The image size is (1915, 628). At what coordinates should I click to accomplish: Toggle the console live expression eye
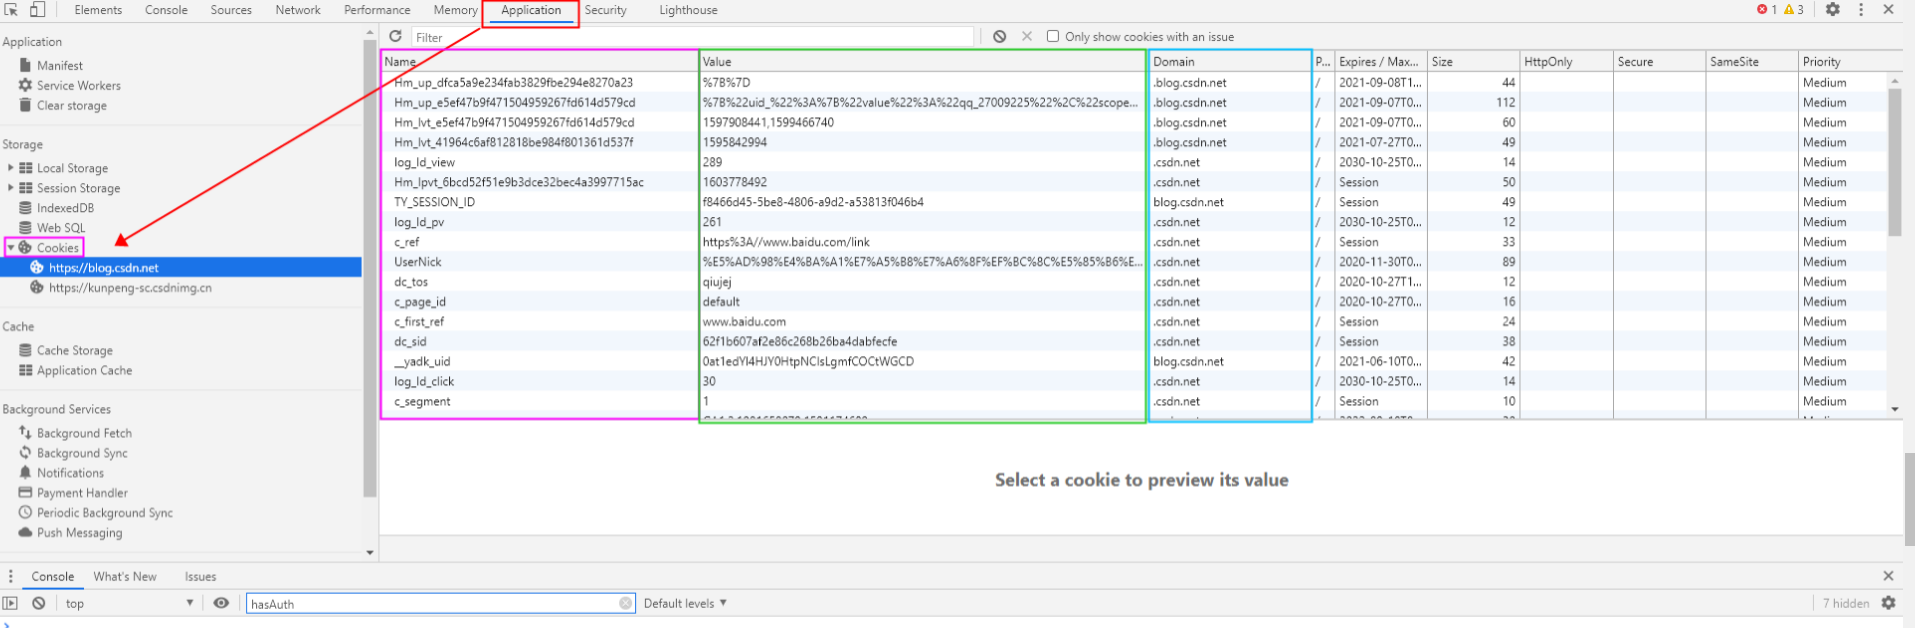221,603
